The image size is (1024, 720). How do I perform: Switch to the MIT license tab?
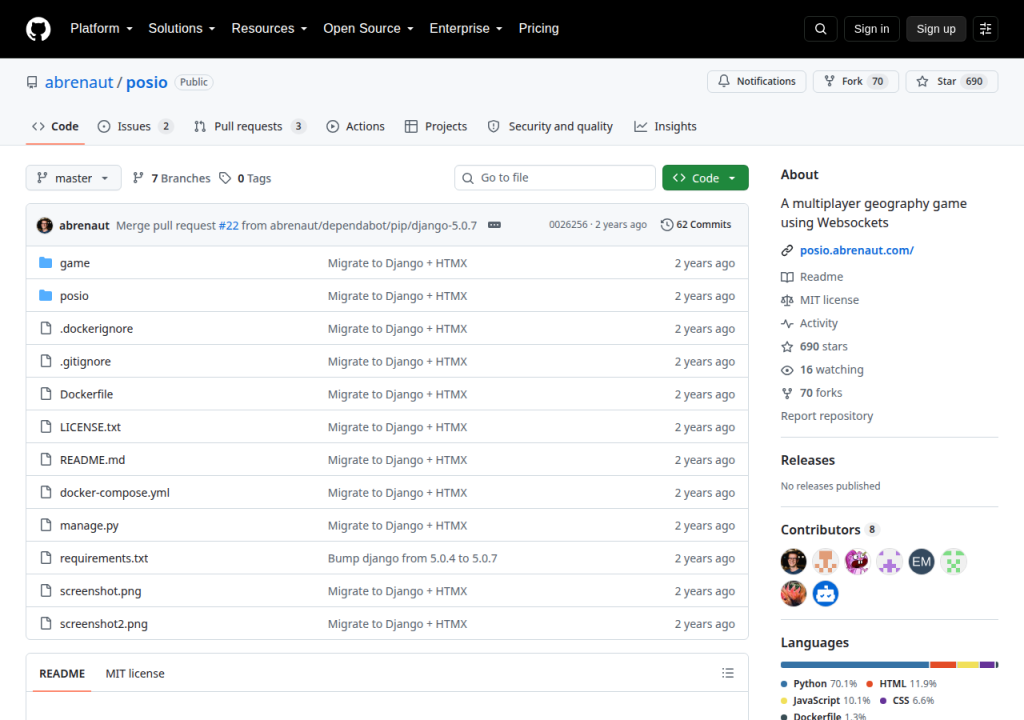(x=135, y=673)
